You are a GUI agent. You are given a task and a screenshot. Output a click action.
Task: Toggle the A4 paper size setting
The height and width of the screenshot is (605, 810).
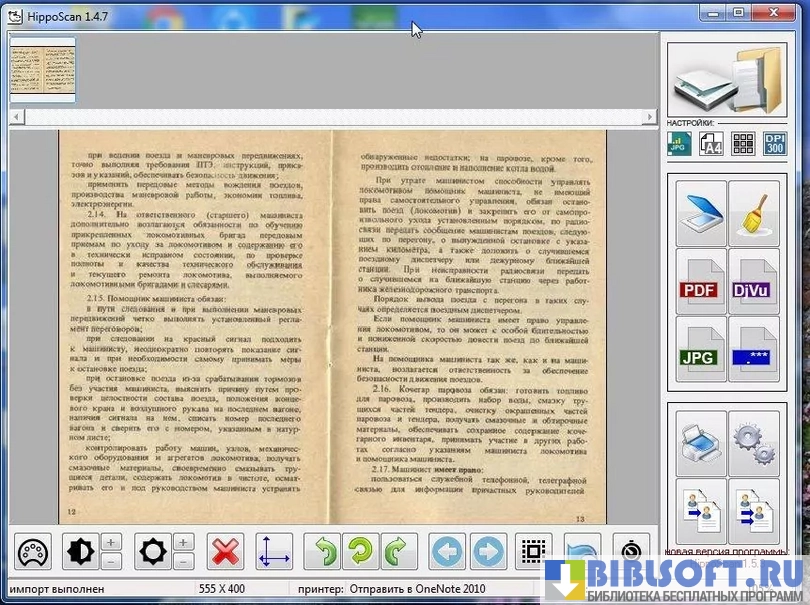coord(711,144)
